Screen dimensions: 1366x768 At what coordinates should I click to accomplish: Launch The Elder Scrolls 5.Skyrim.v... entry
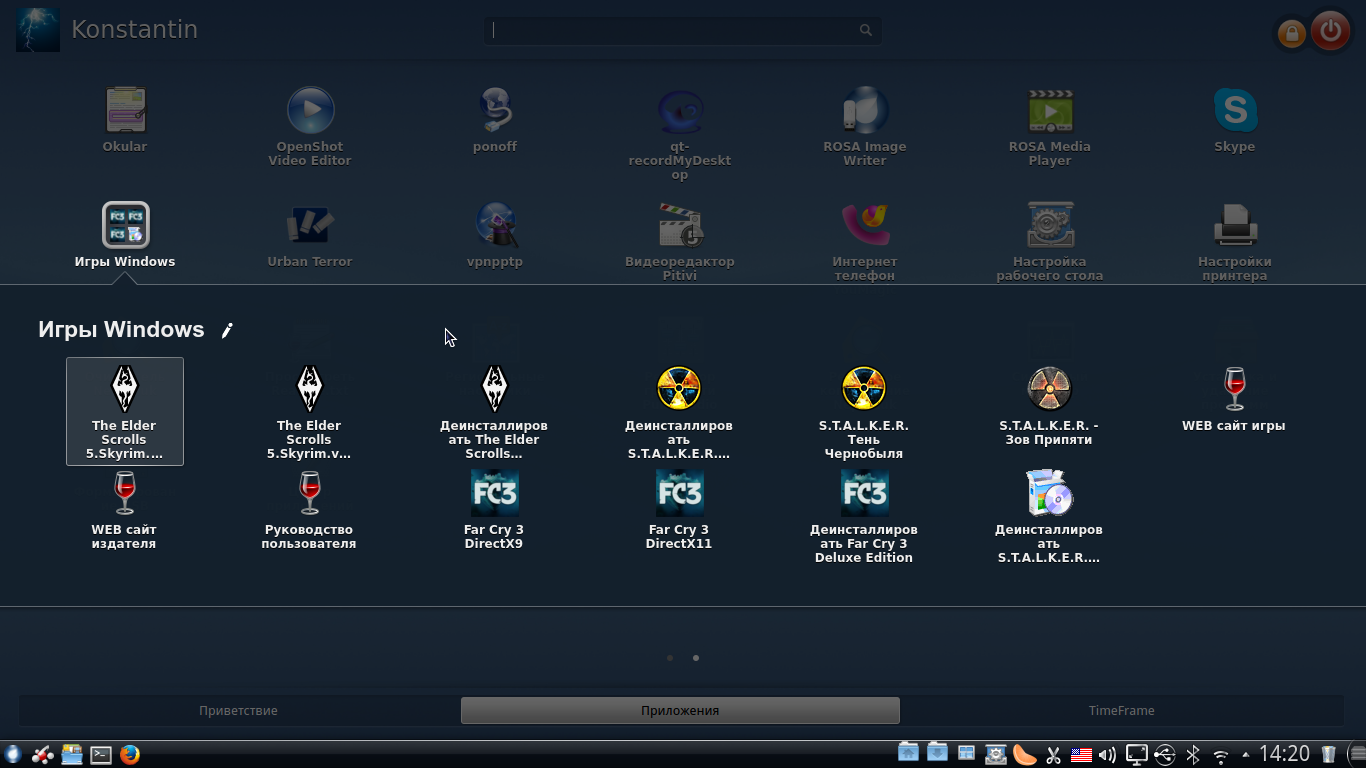310,411
